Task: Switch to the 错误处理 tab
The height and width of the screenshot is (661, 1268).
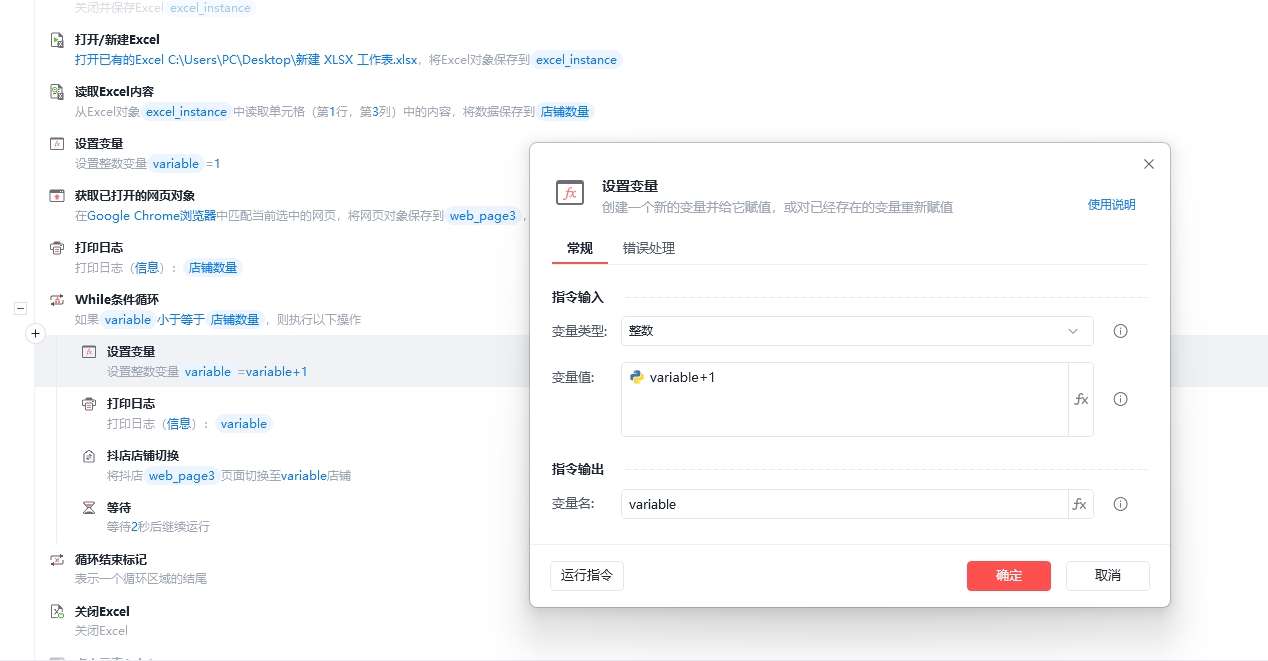Action: 649,248
